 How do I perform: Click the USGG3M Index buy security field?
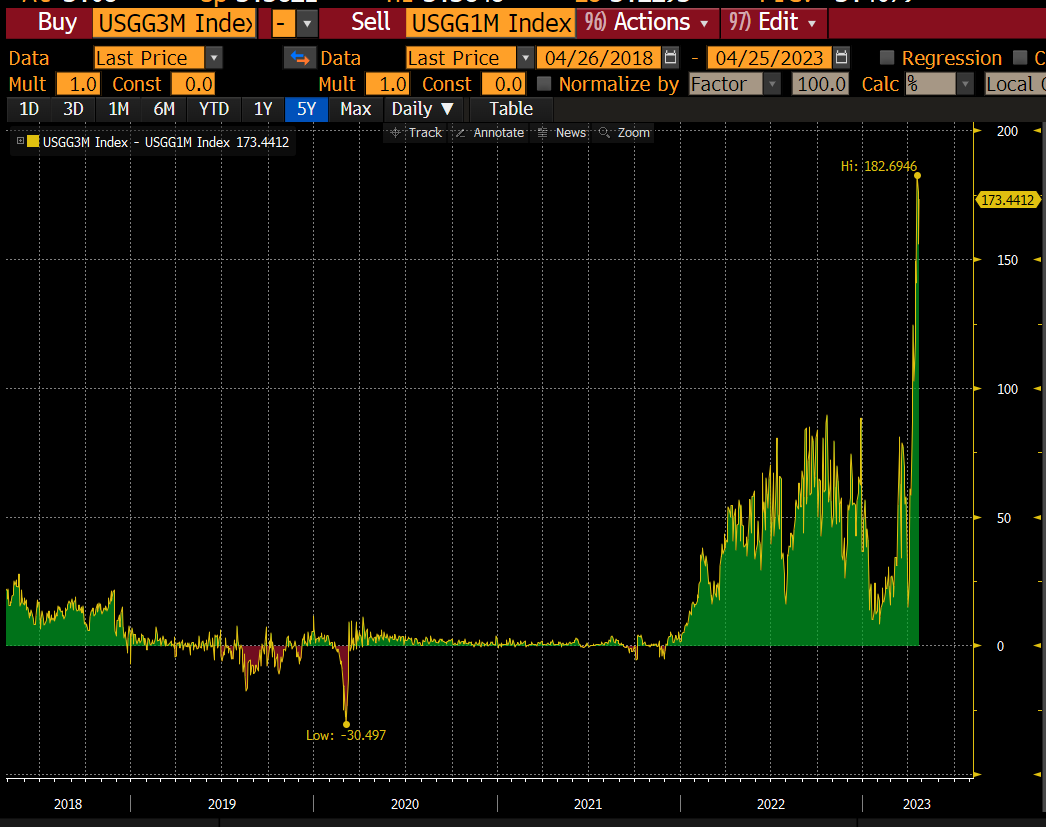tap(174, 24)
